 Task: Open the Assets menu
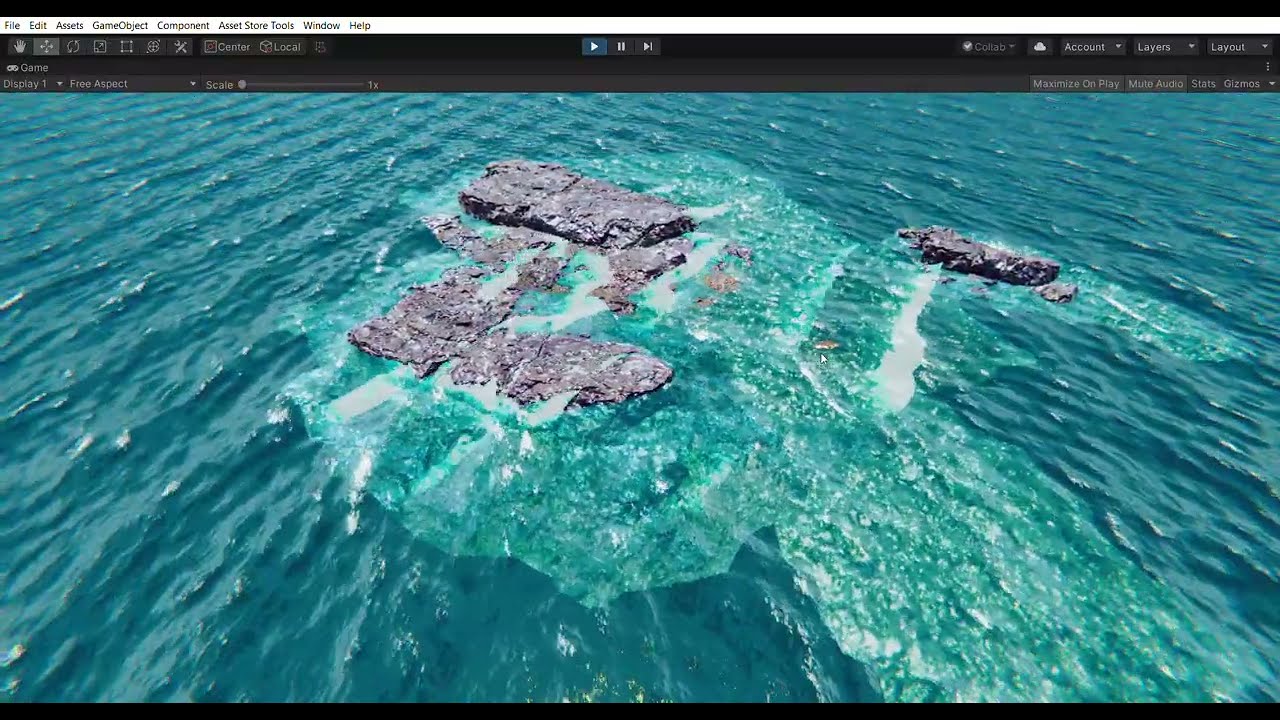(70, 25)
